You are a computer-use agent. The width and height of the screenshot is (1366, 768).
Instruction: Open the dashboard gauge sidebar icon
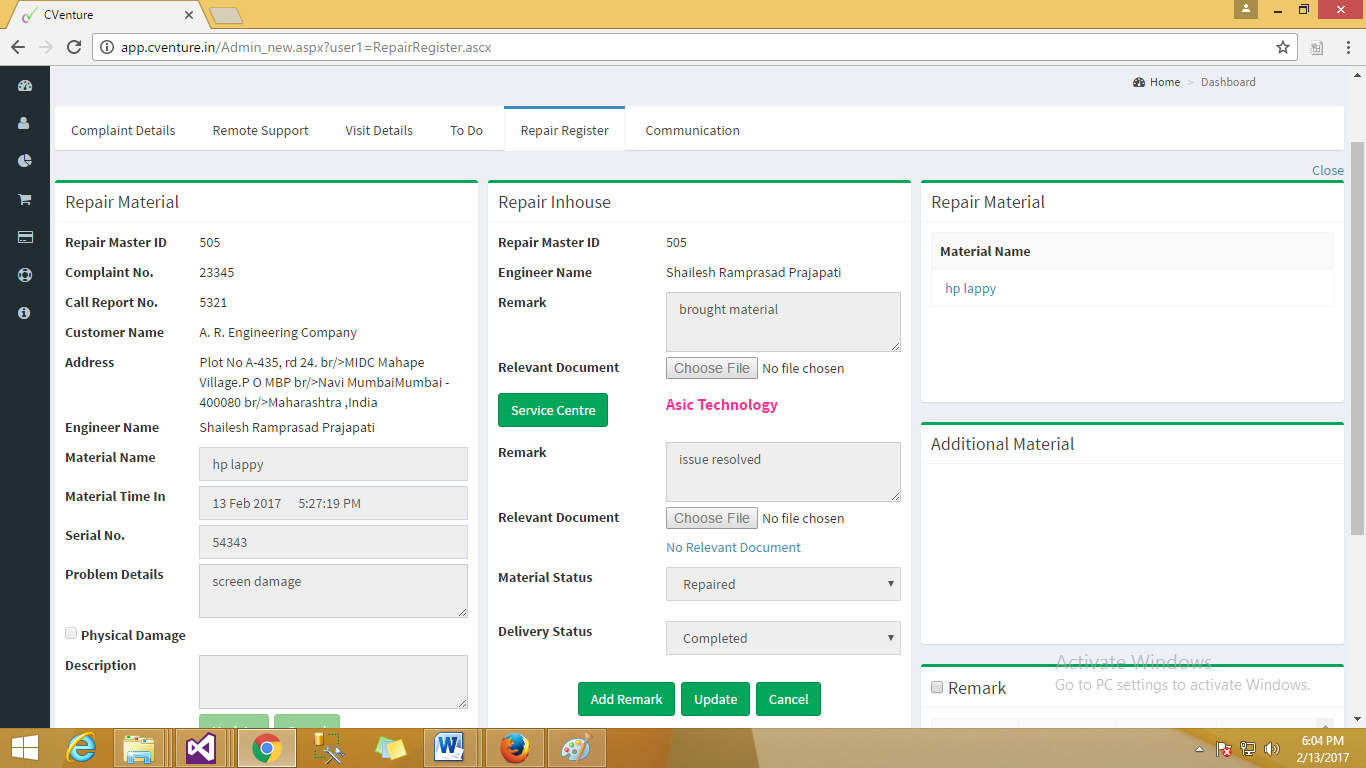(25, 86)
